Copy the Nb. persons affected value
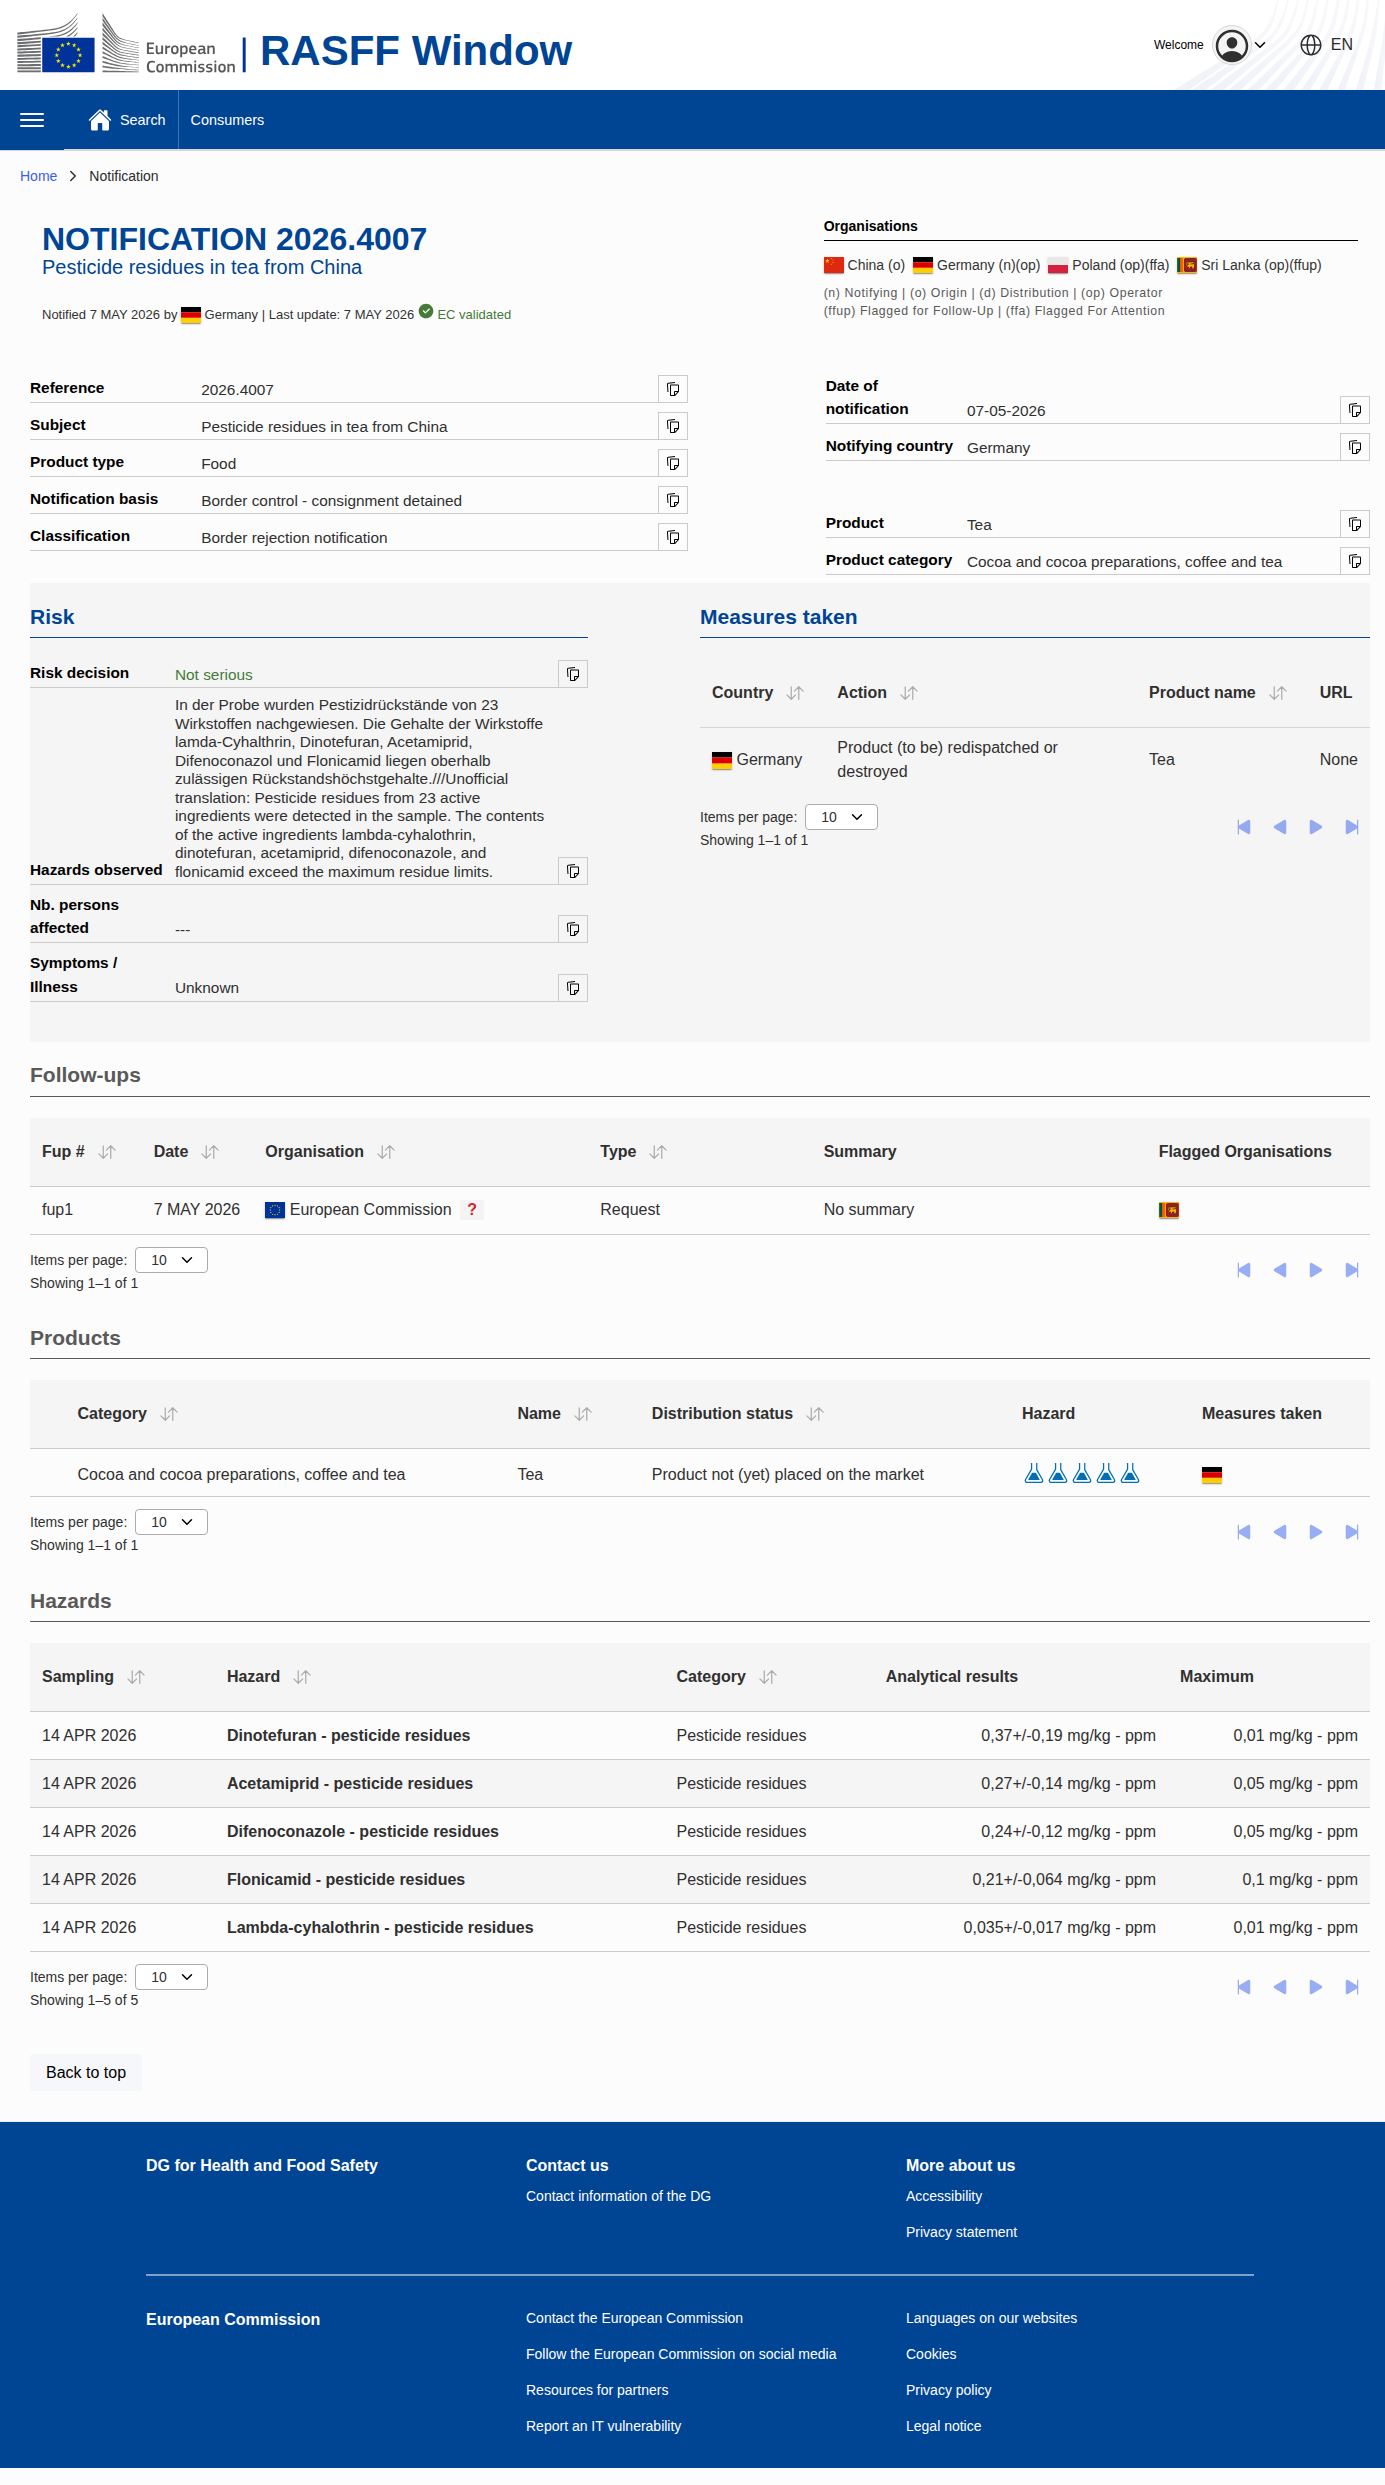Screen dimensions: 1385x2485 pos(573,929)
